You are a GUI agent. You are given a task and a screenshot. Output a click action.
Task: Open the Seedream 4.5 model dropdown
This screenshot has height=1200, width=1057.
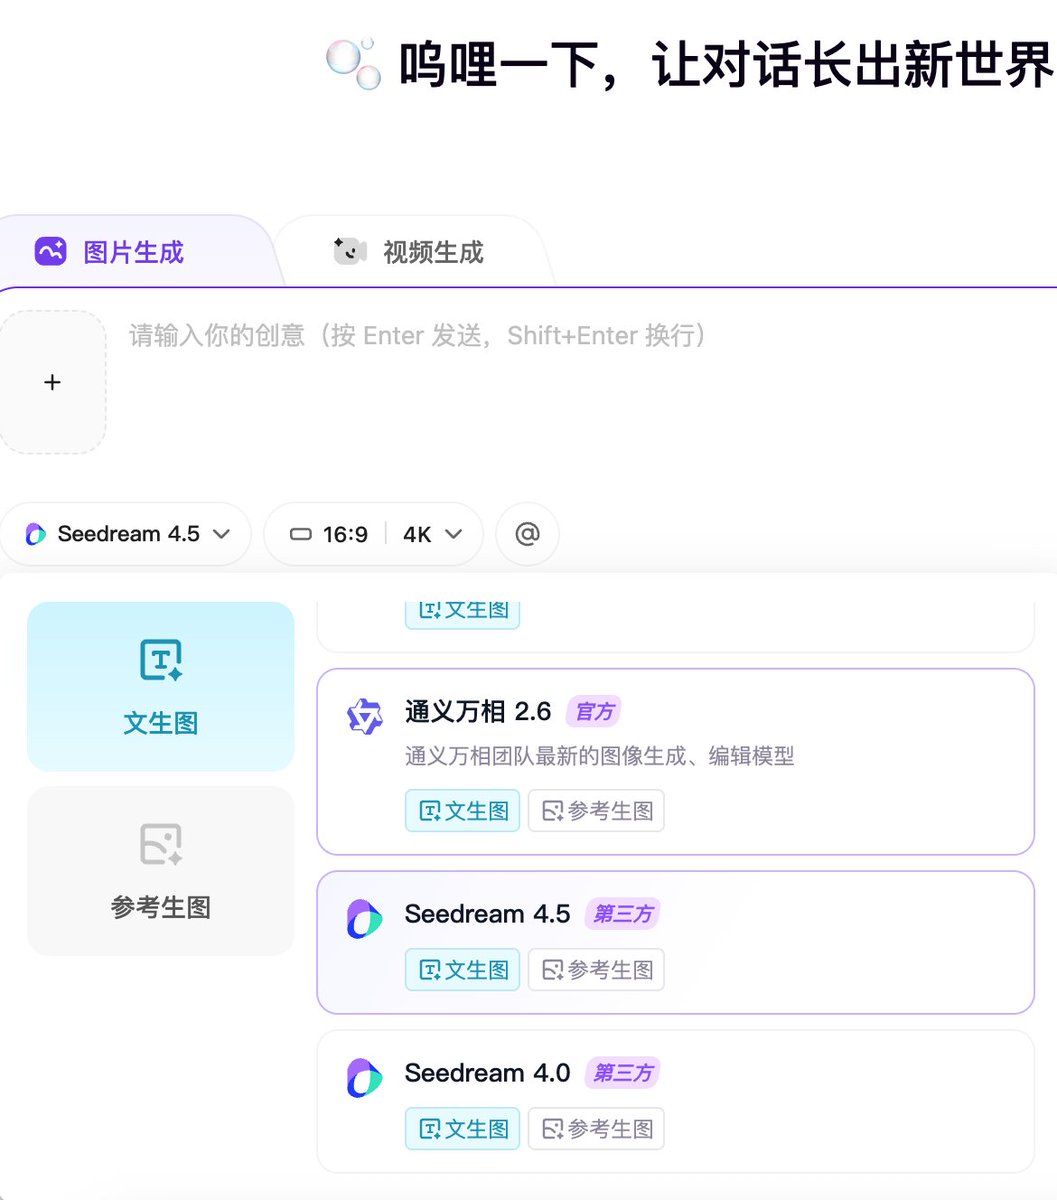(126, 533)
